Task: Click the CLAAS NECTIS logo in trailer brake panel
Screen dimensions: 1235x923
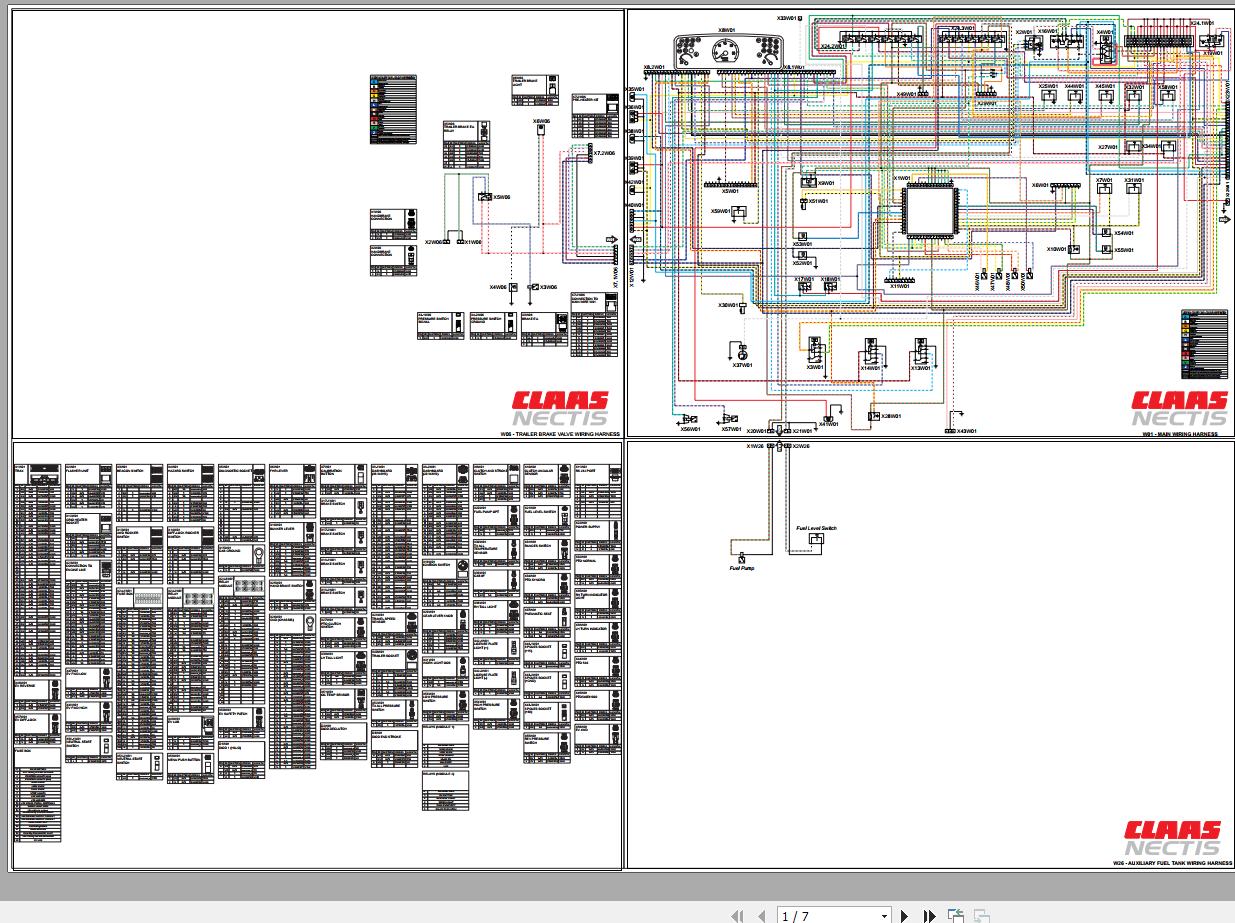Action: coord(561,409)
